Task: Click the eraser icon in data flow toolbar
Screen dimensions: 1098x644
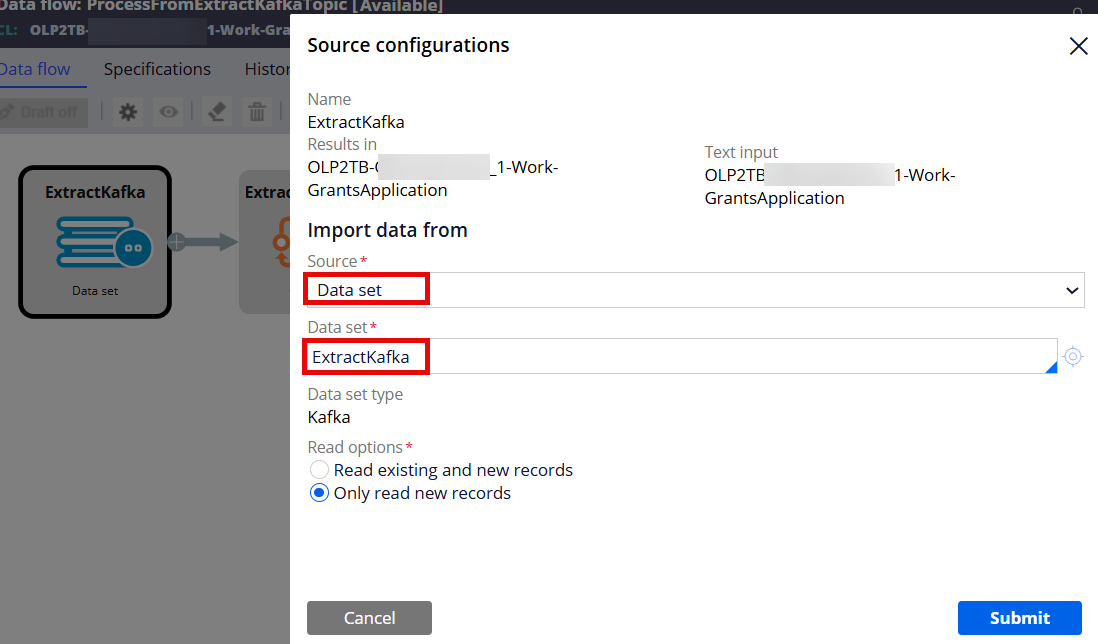Action: (x=217, y=112)
